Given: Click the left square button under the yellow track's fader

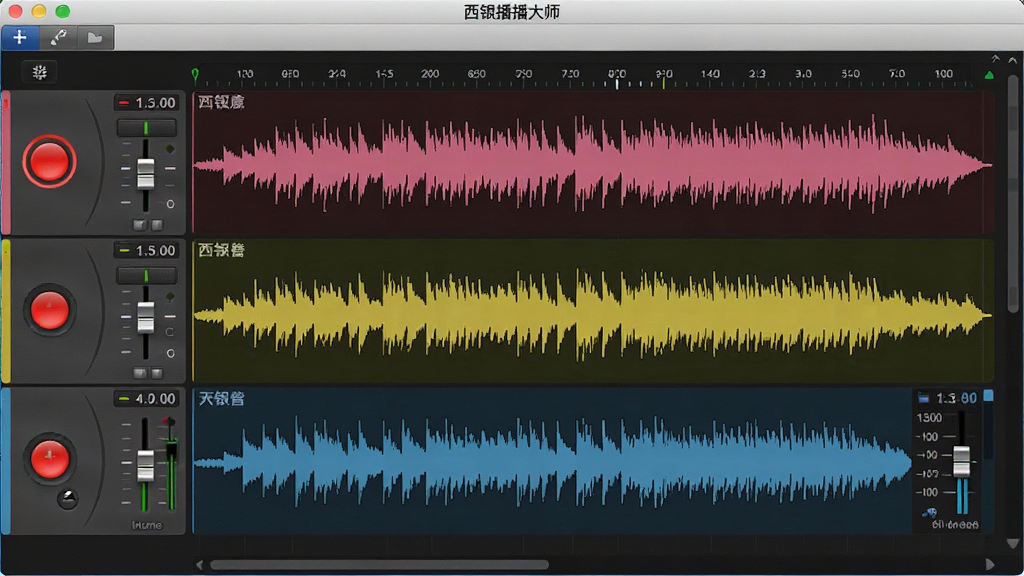Looking at the screenshot, I should 139,374.
